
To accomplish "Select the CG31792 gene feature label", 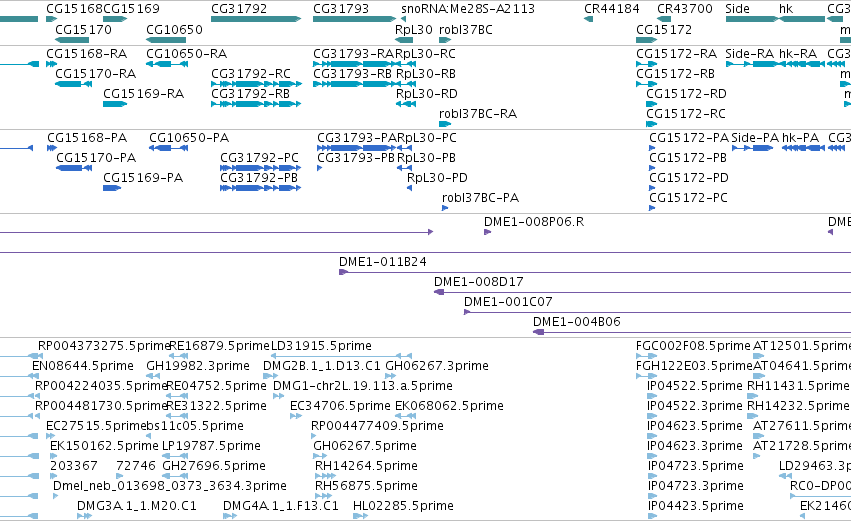I will tap(239, 9).
